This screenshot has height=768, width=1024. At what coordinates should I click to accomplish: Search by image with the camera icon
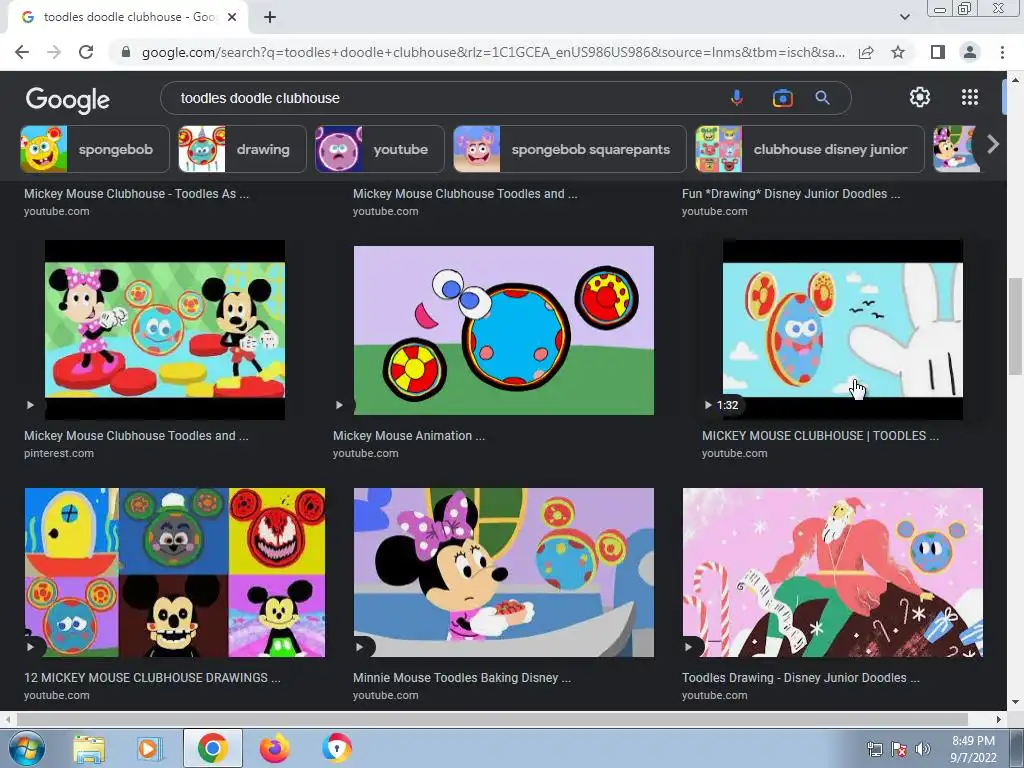782,98
